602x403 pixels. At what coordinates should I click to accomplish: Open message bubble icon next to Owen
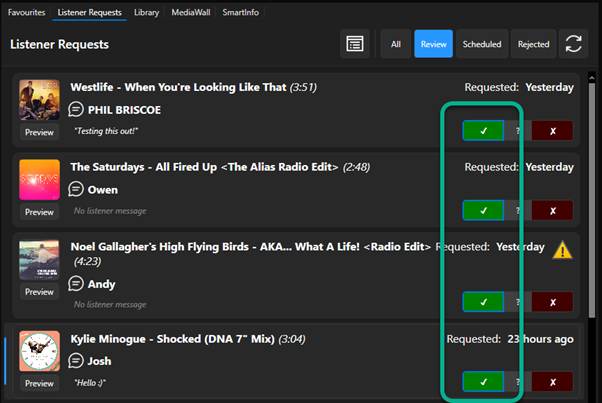click(x=76, y=189)
